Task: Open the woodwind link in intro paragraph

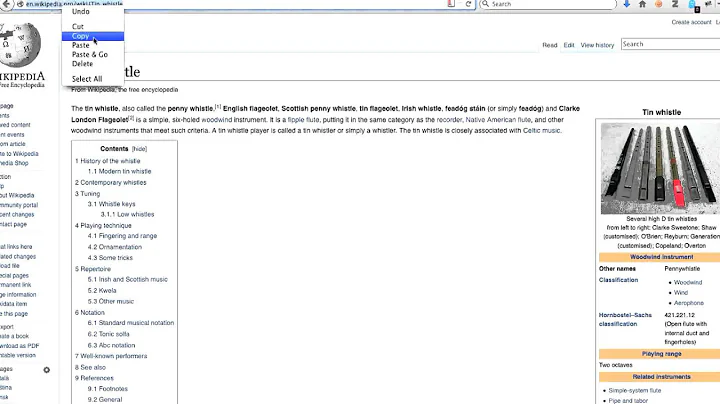Action: pyautogui.click(x=217, y=120)
